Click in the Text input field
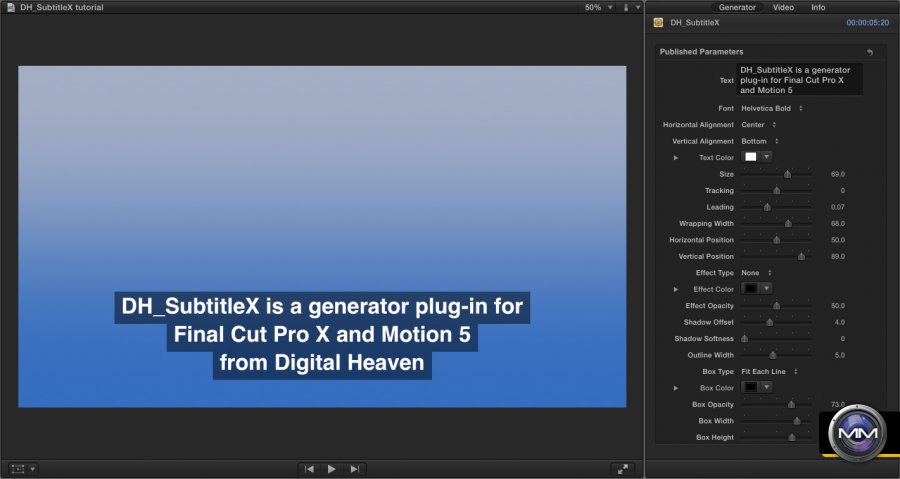This screenshot has width=900, height=479. (x=799, y=80)
